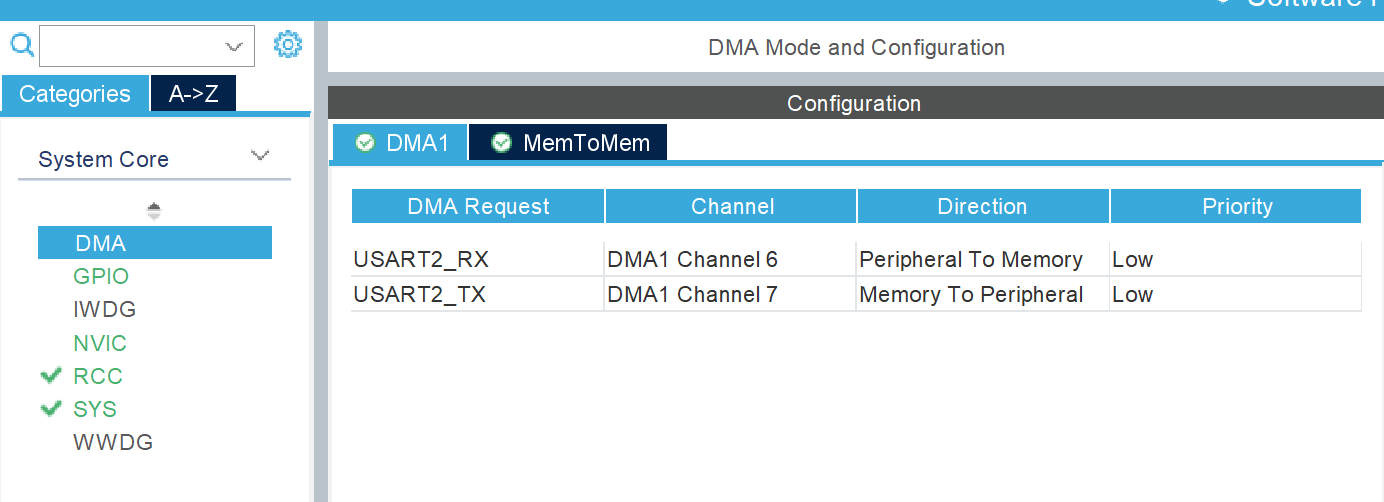The image size is (1384, 502).
Task: Click the DMA1 Channel 7 cell
Action: pyautogui.click(x=730, y=295)
